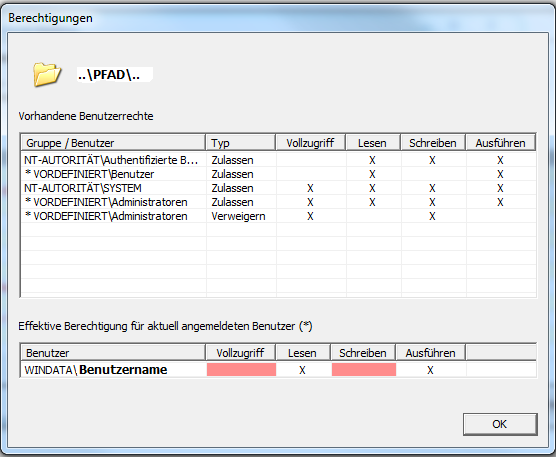
Task: Select the * VORDEFINIERT\Benutzer row
Action: [278, 174]
